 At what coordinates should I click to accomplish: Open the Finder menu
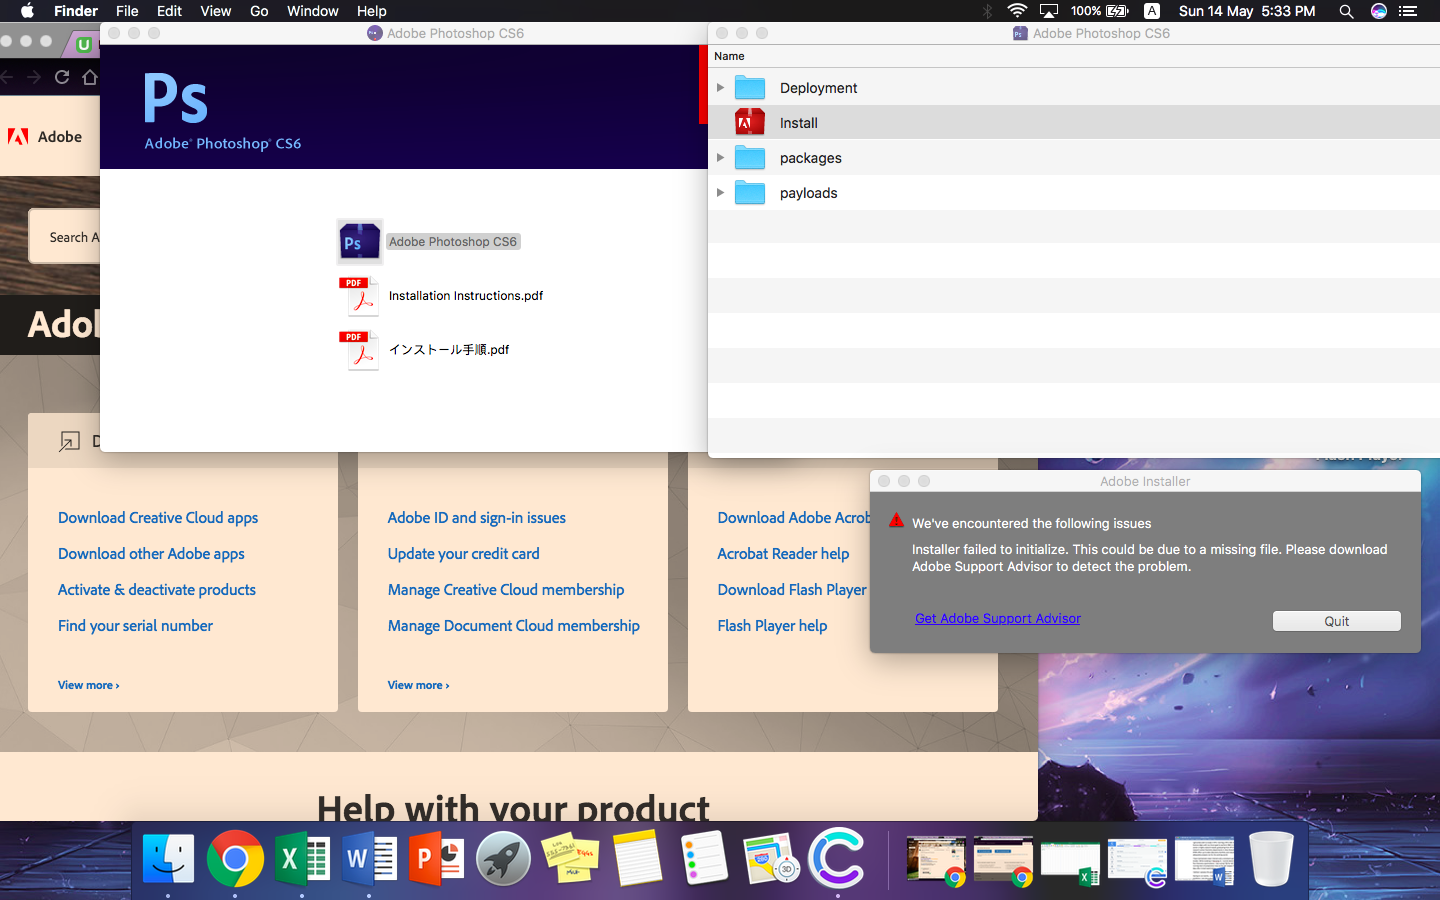click(76, 11)
